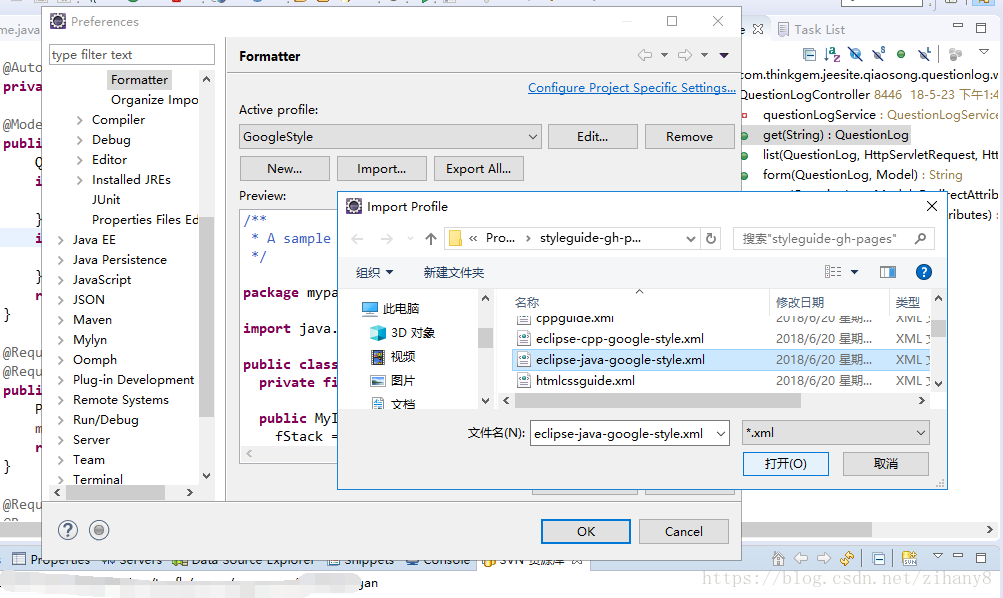The height and width of the screenshot is (598, 1003).
Task: Go back in Import Profile file dialog
Action: click(358, 239)
